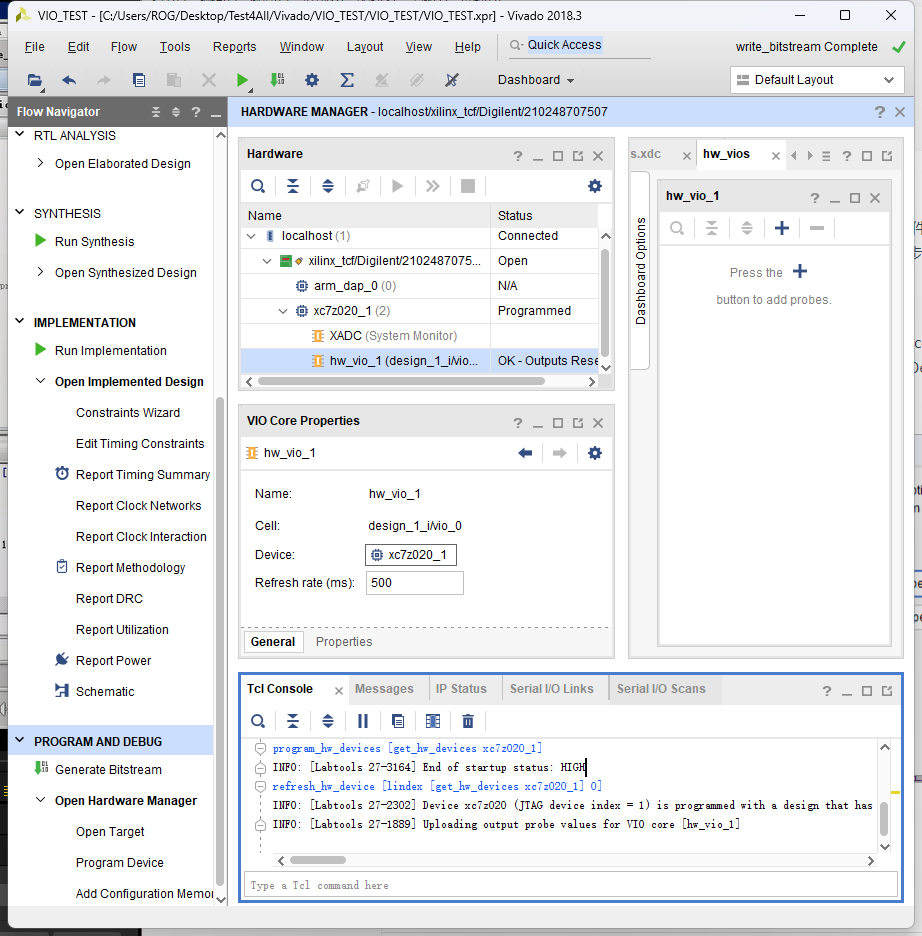Open the Dashboard Options side tab
The height and width of the screenshot is (936, 922).
point(640,270)
